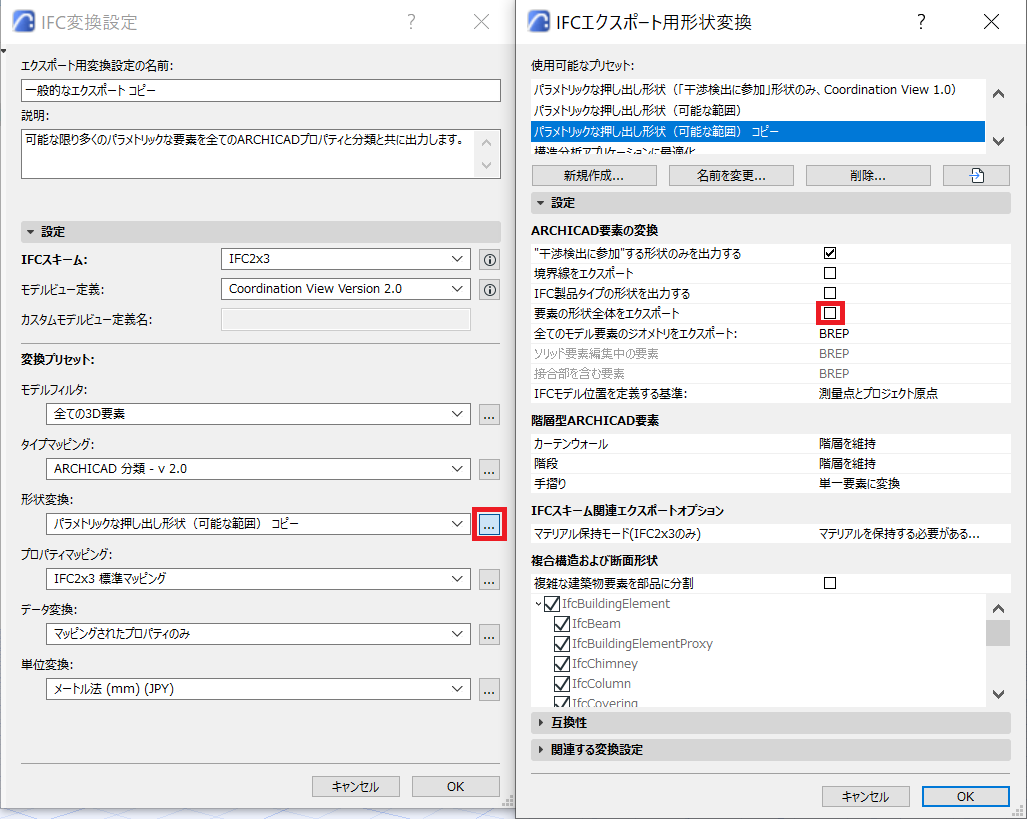This screenshot has height=819, width=1027.
Task: Click 測量点とプロジェクト原点 value
Action: point(878,394)
